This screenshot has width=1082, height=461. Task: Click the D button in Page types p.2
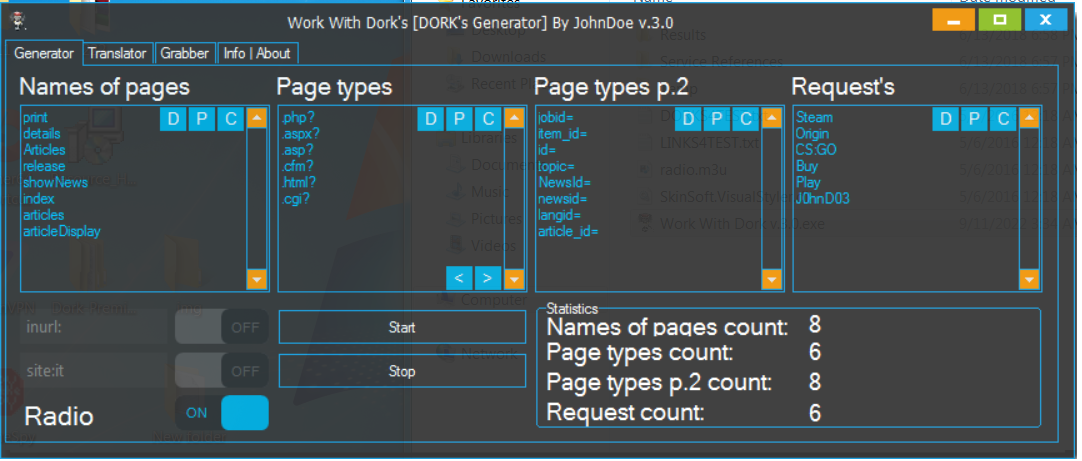click(x=689, y=120)
